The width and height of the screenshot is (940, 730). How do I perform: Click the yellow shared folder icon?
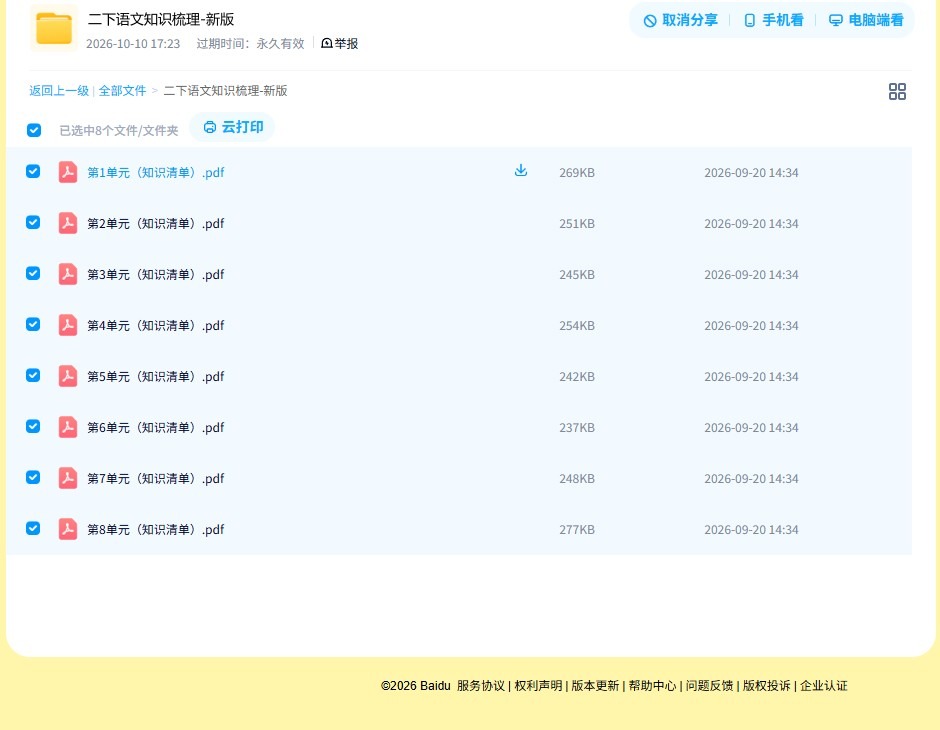(54, 28)
